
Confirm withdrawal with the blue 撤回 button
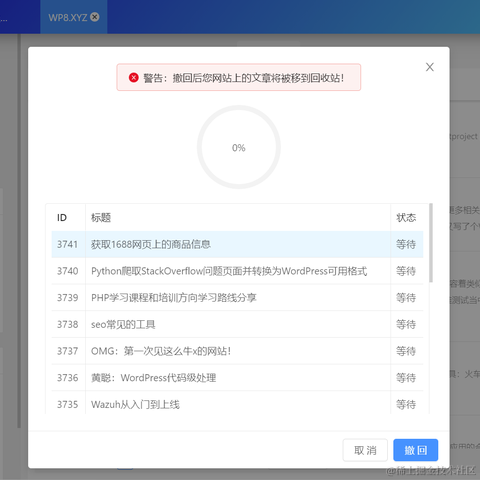point(416,450)
